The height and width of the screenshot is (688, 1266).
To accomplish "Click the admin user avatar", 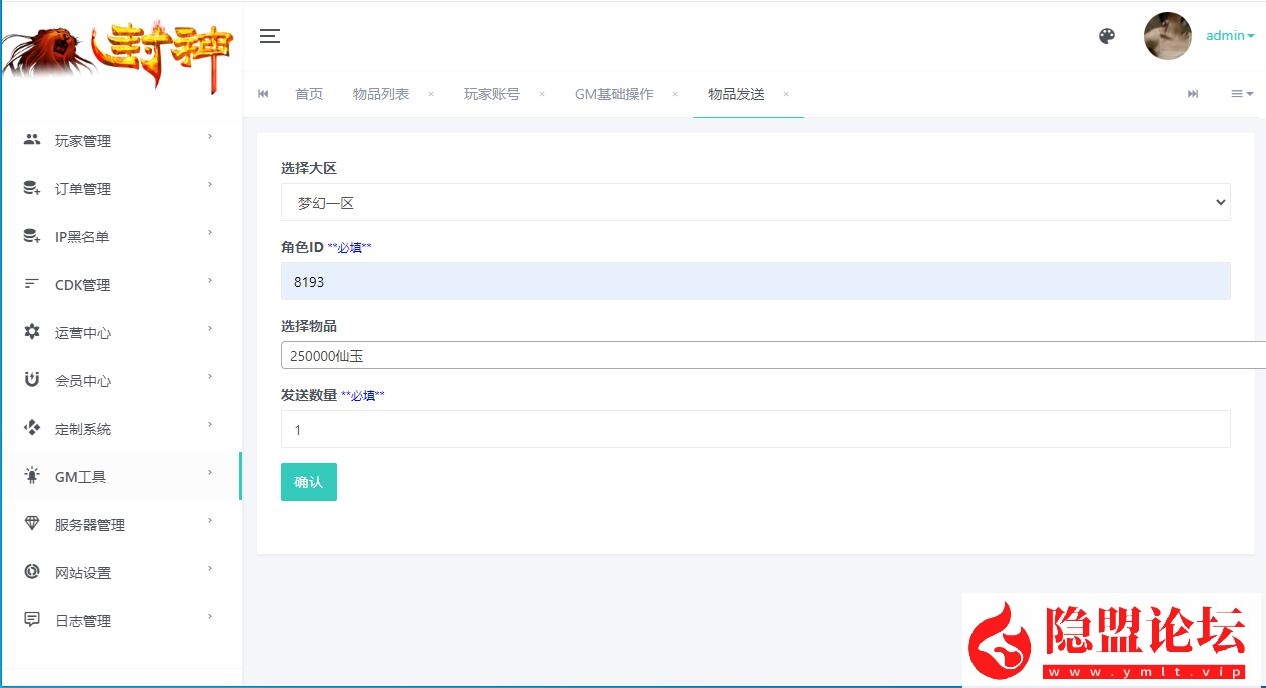I will [x=1167, y=36].
